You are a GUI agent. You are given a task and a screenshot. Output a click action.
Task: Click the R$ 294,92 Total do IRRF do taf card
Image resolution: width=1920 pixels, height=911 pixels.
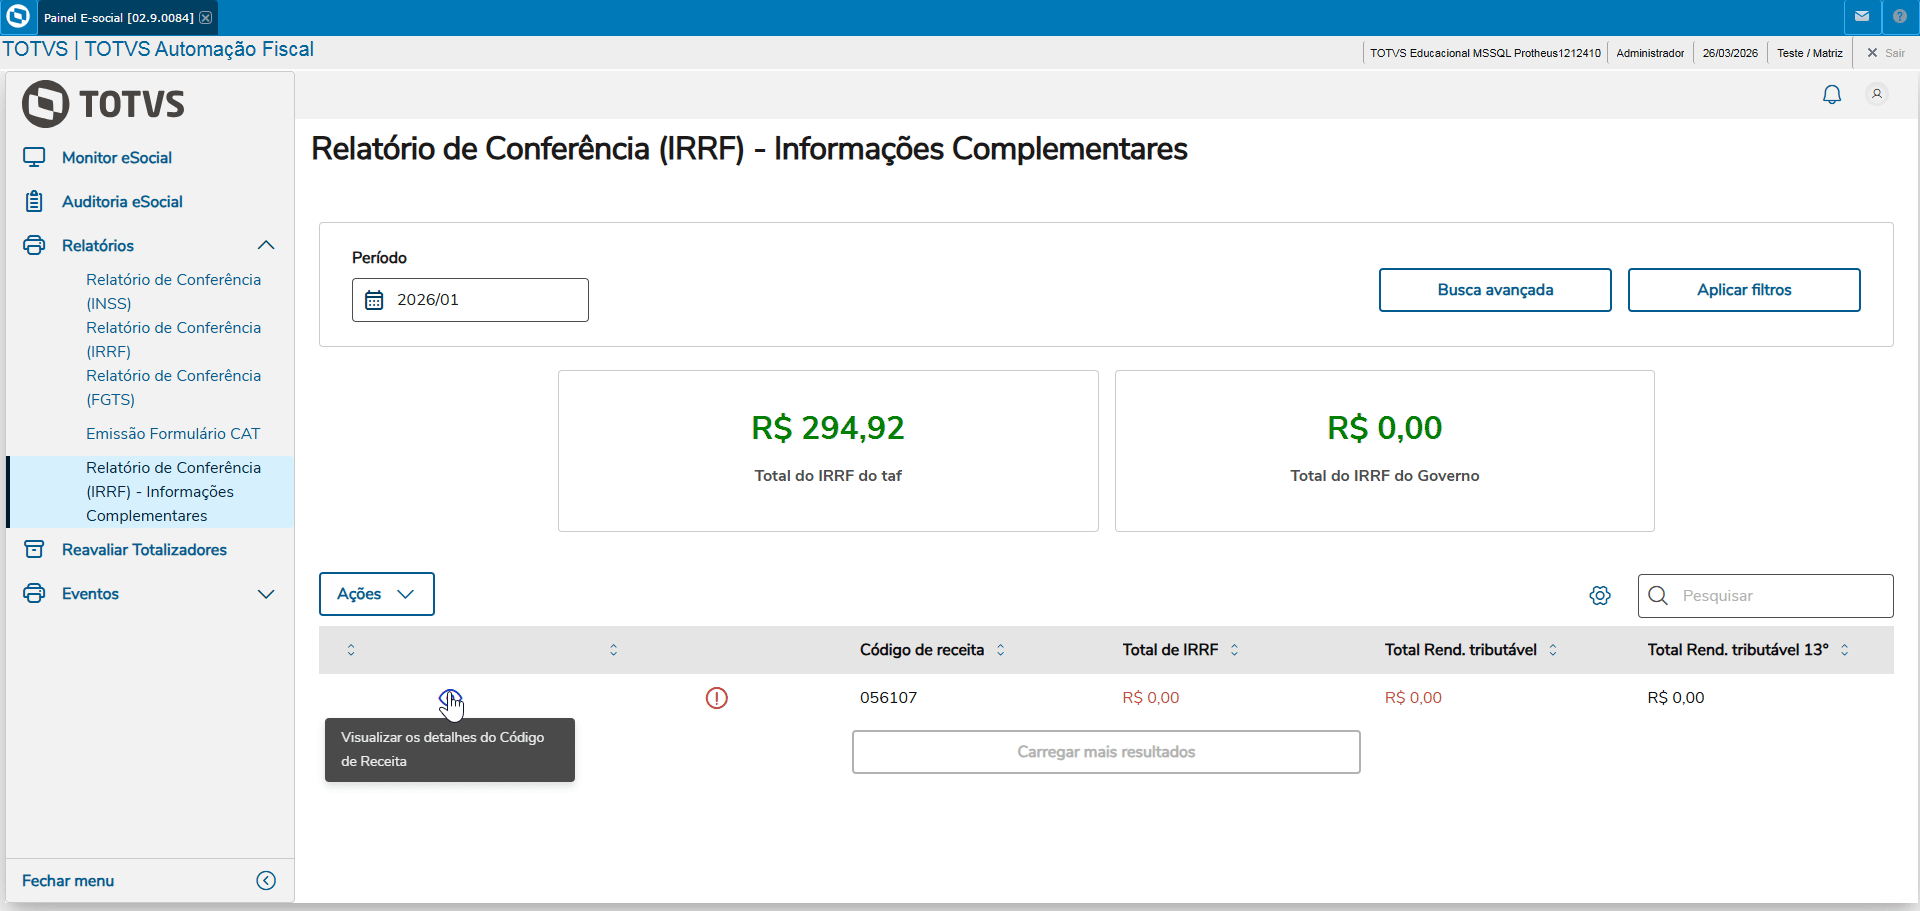pos(828,451)
